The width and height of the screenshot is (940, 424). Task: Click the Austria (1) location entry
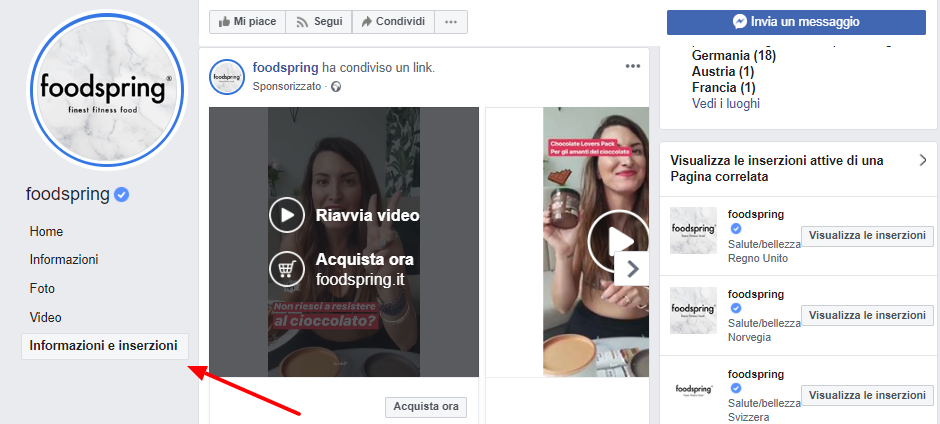pos(723,71)
